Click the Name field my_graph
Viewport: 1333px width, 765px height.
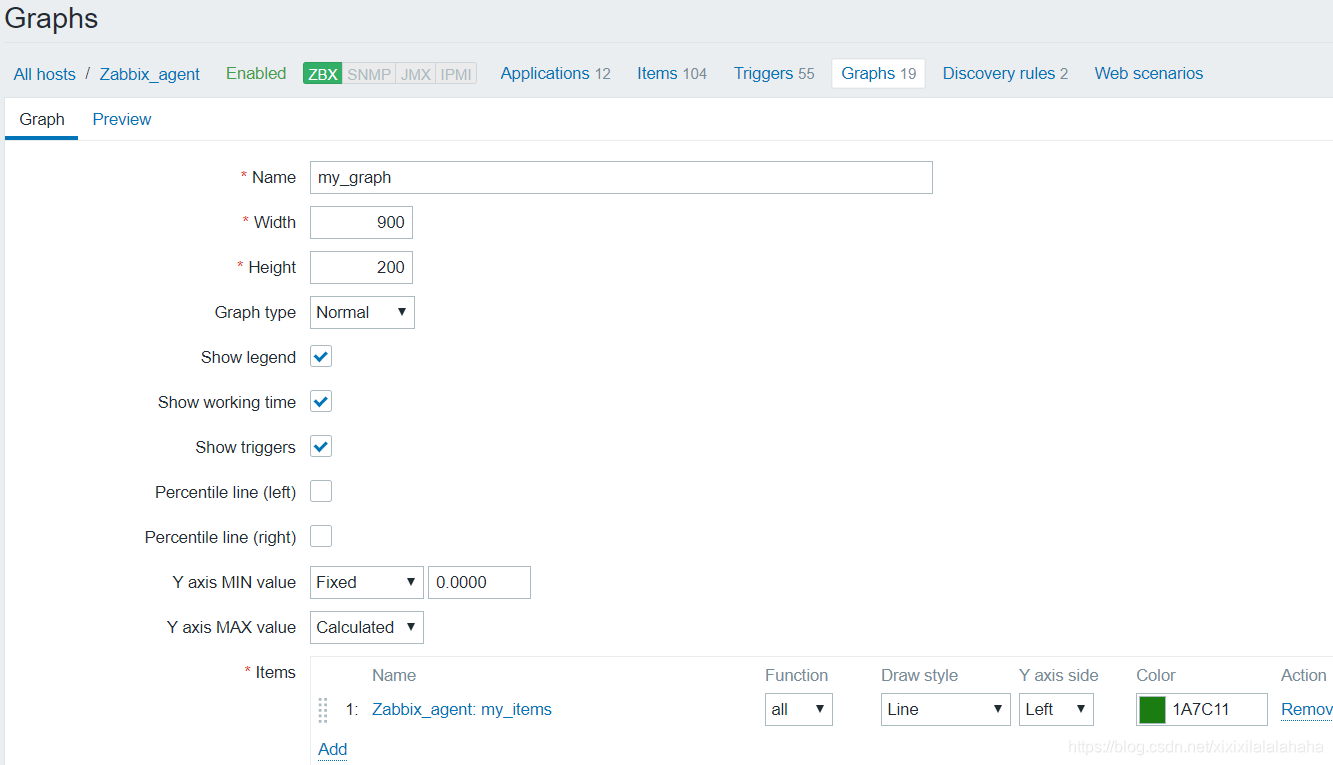click(x=621, y=177)
